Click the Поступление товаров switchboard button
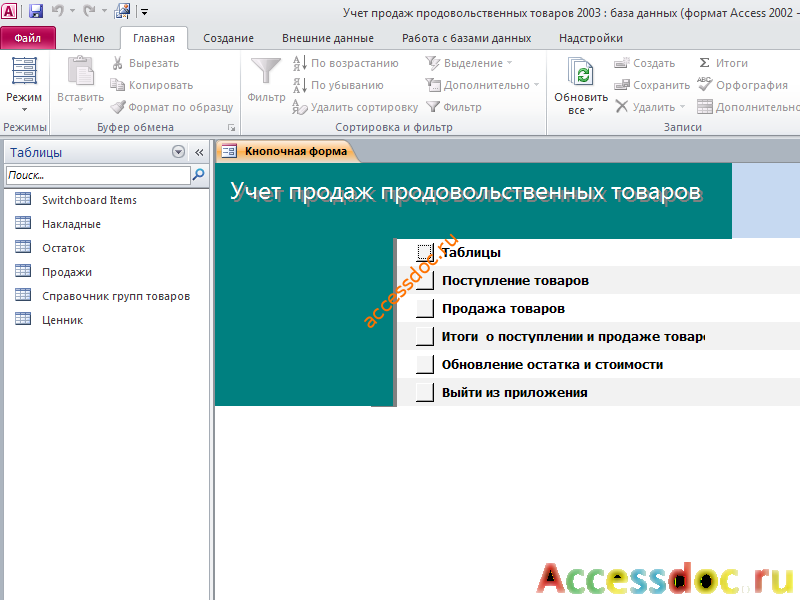 click(425, 281)
